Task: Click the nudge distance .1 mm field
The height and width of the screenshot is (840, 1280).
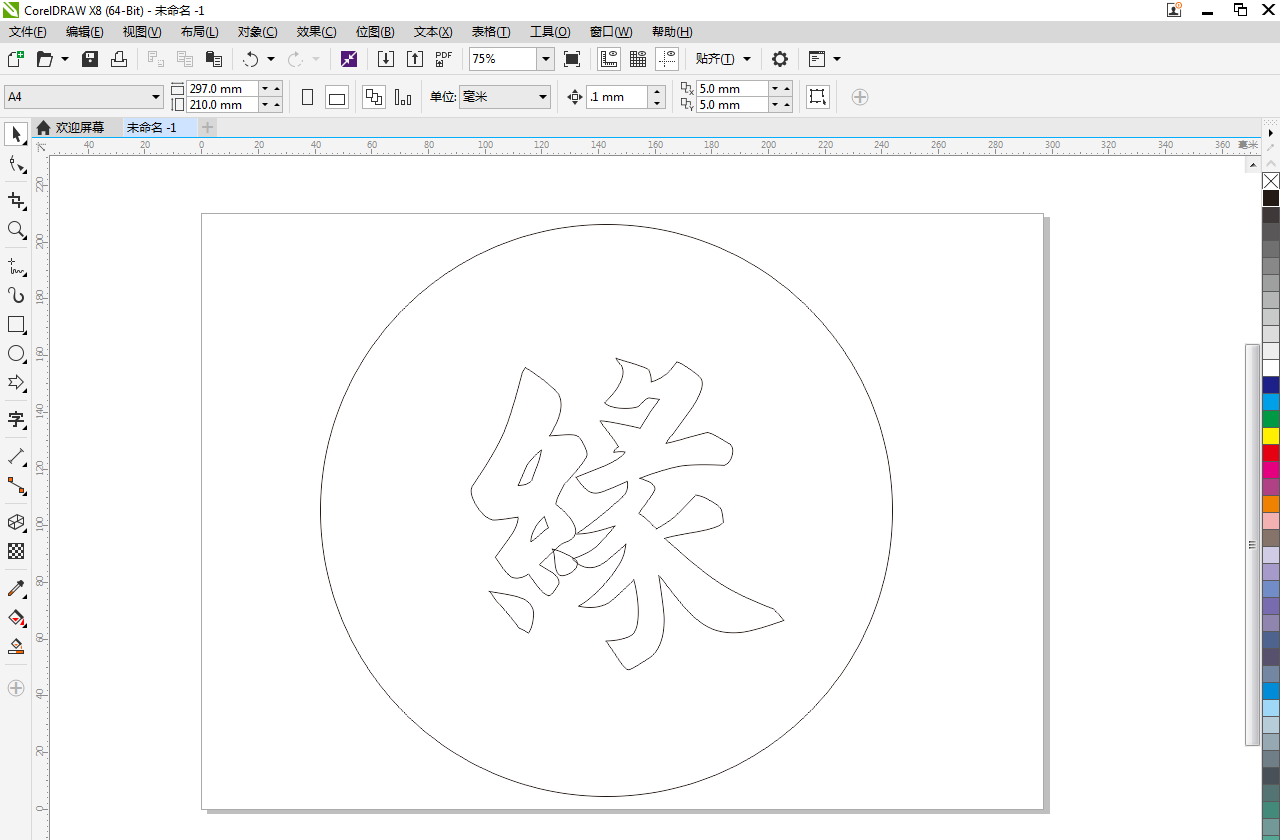Action: coord(618,97)
